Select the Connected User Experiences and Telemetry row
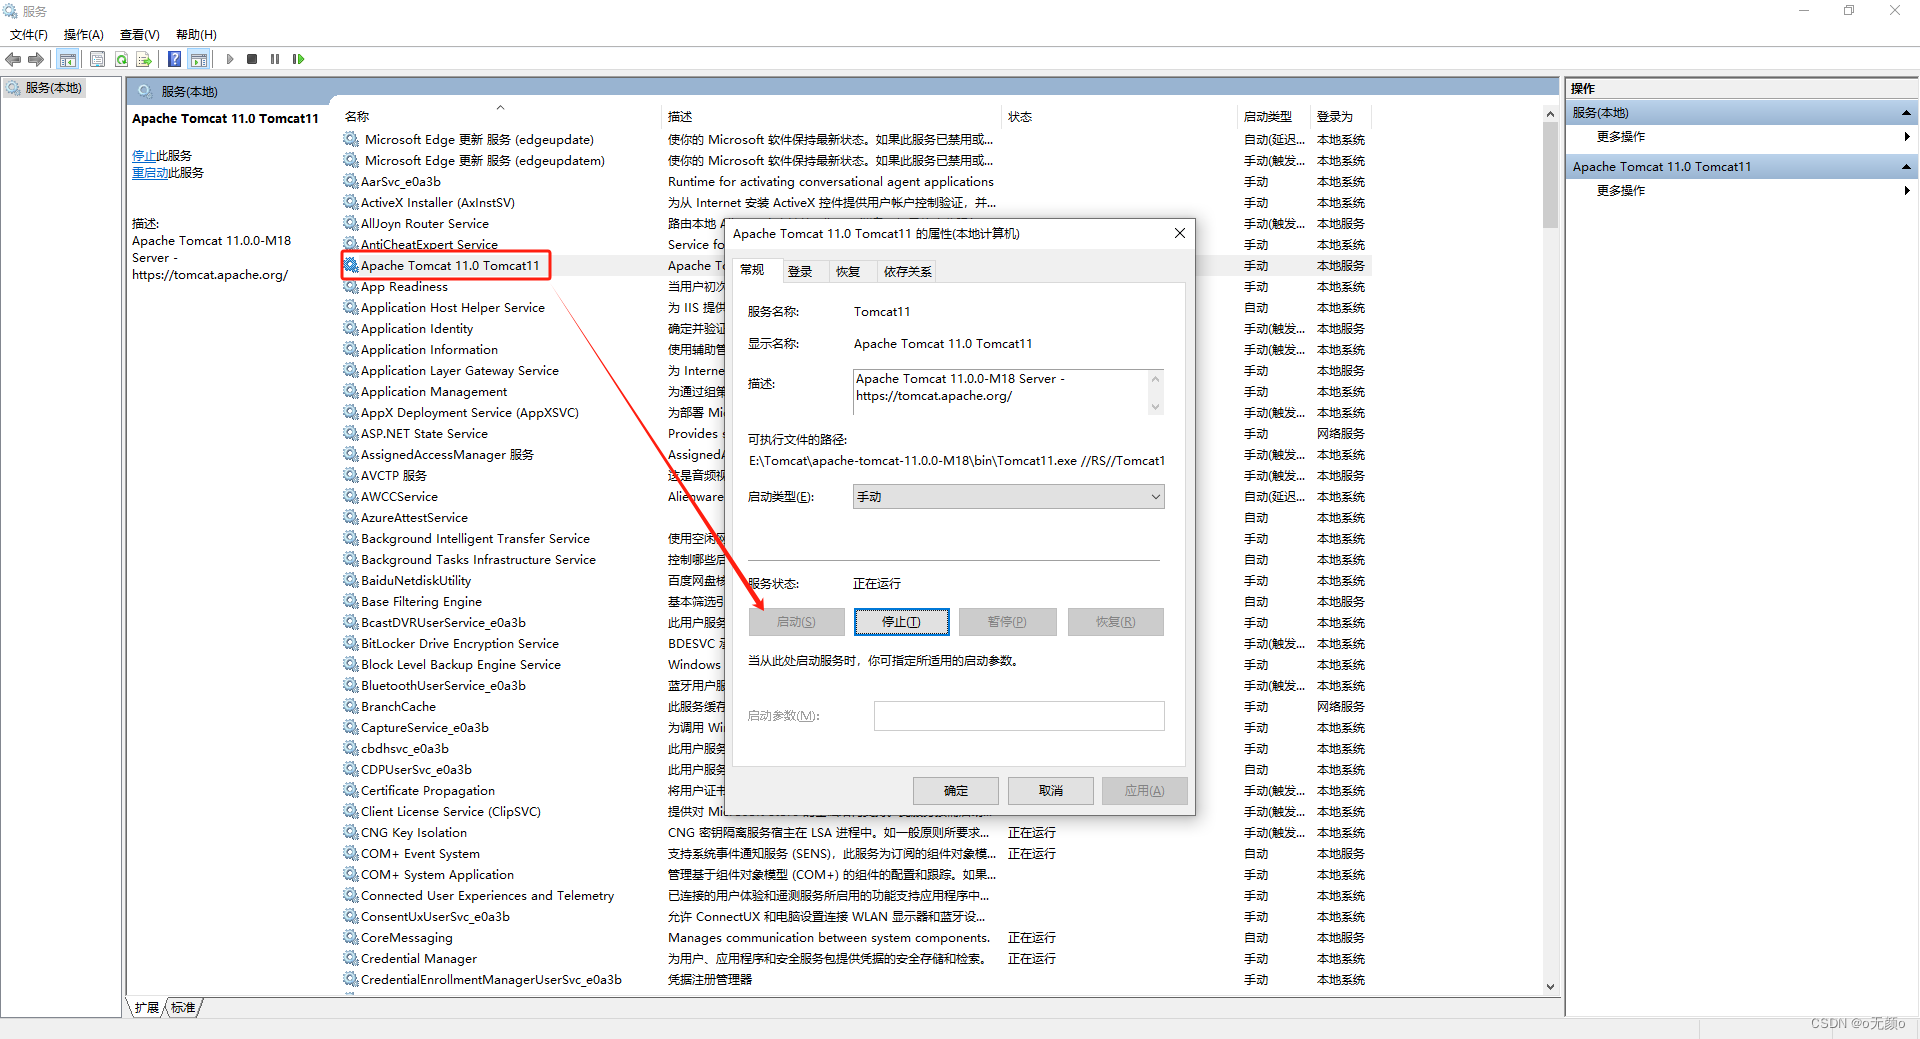The width and height of the screenshot is (1920, 1039). pyautogui.click(x=855, y=895)
